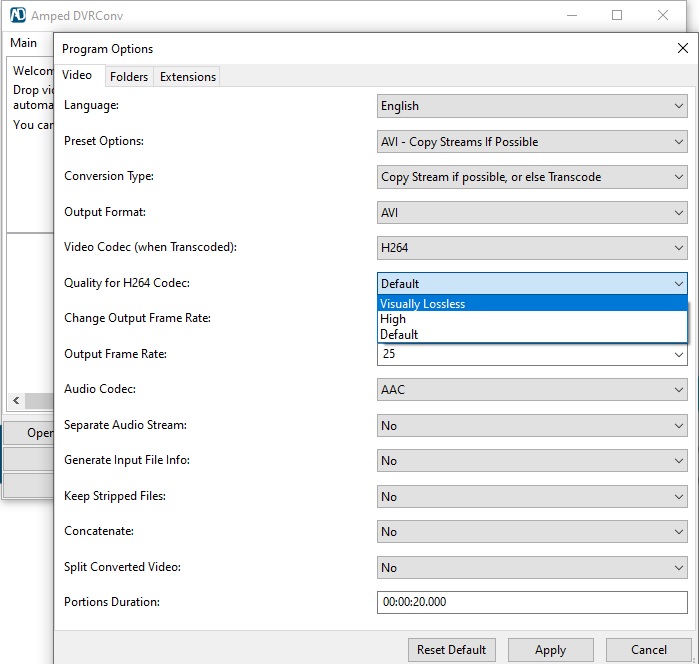Click the Reset Default button

click(x=451, y=650)
